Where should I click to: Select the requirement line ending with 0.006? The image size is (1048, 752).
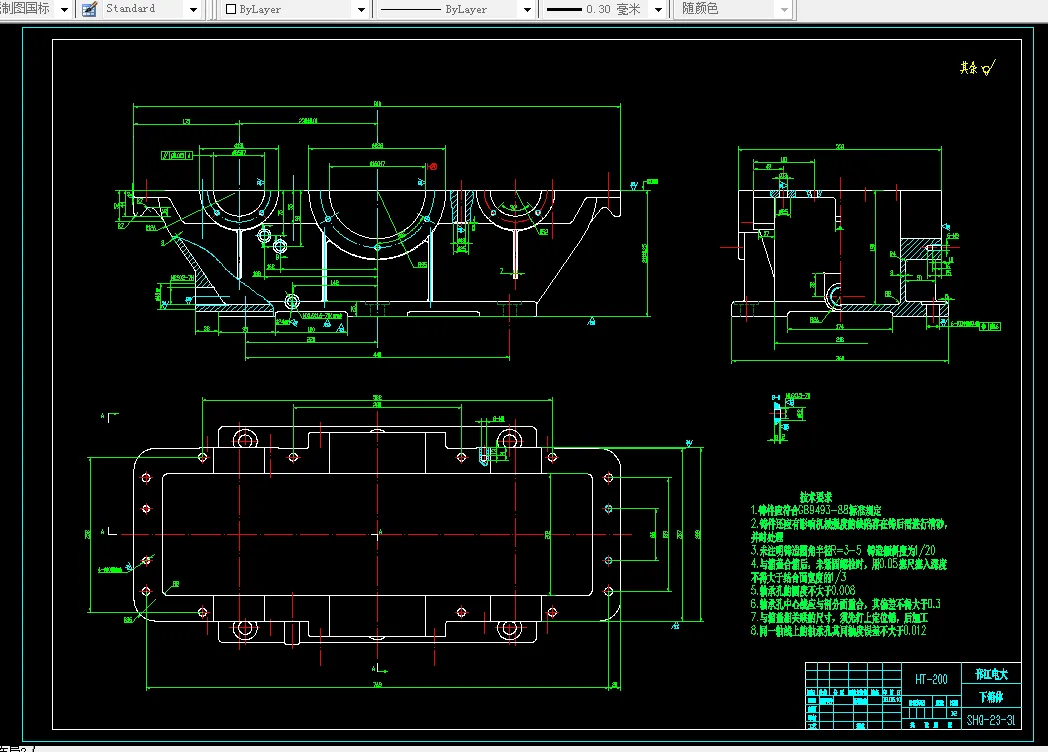click(x=803, y=590)
